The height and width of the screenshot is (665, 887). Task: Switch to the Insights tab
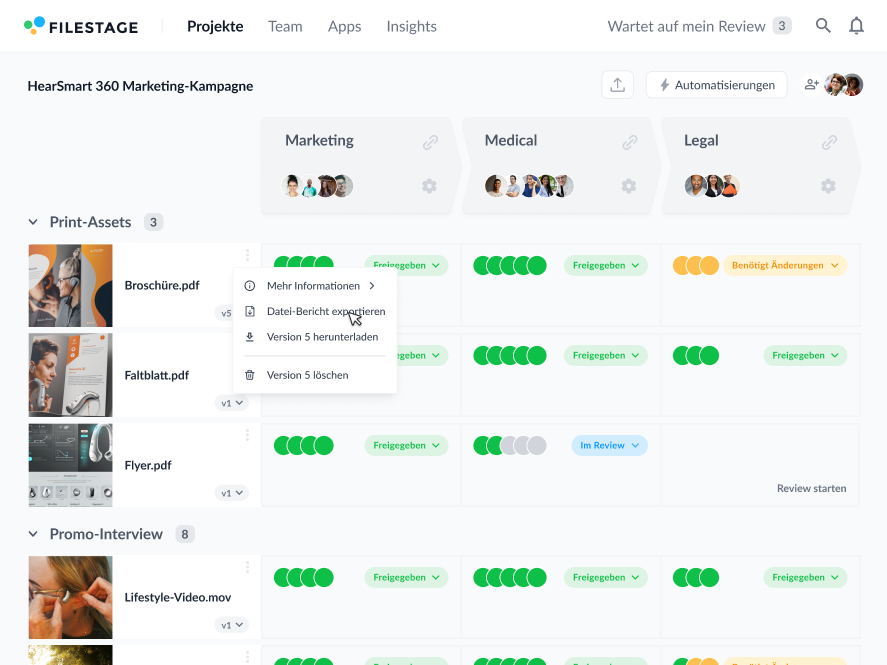tap(411, 26)
